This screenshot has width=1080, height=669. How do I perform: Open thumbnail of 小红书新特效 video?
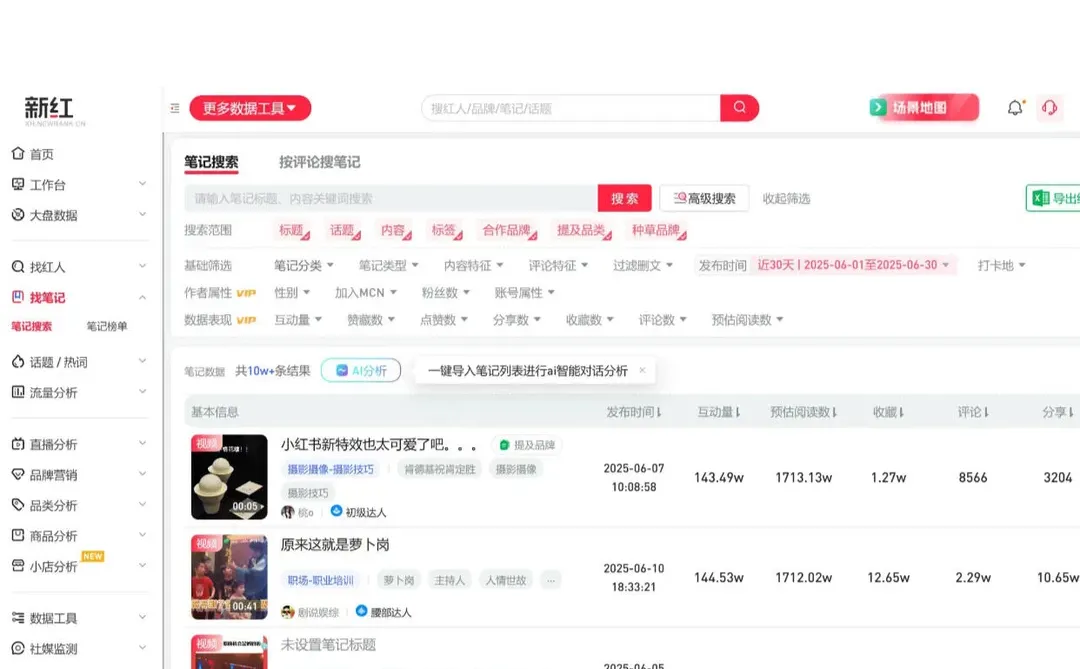tap(229, 477)
